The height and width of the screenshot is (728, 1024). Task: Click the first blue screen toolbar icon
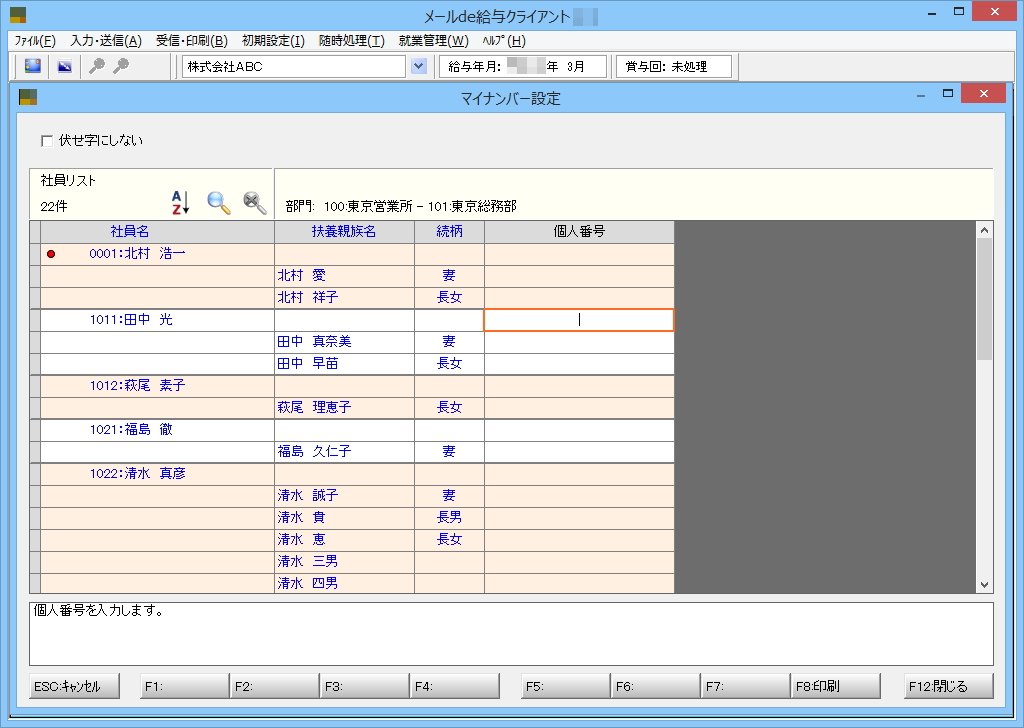33,66
